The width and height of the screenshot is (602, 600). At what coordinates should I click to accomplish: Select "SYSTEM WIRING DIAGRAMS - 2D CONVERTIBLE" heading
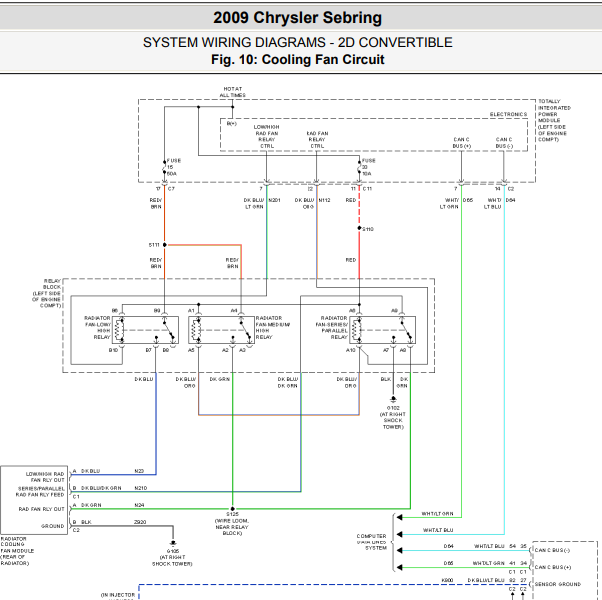pos(298,42)
